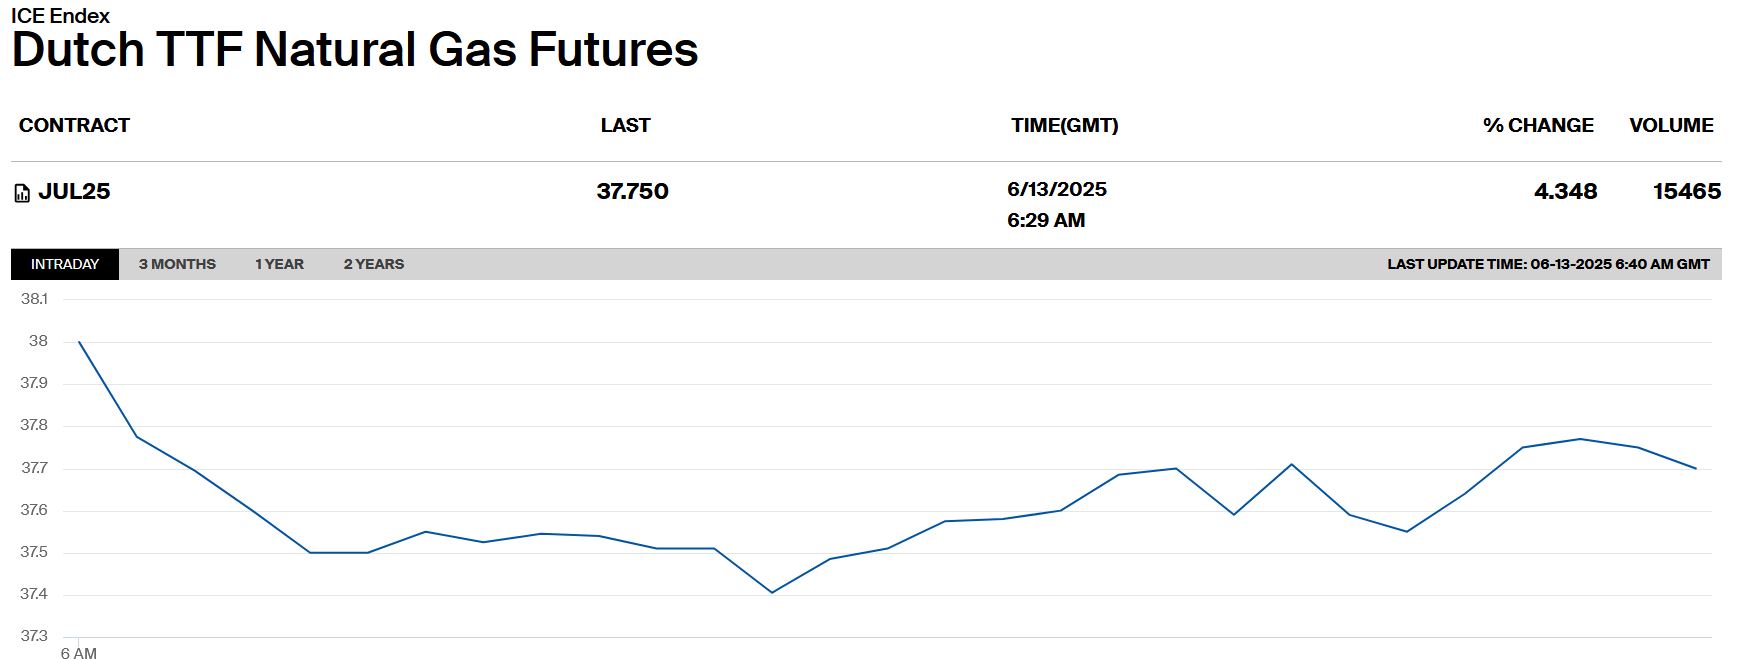Show the 1 YEAR chart view
This screenshot has width=1738, height=659.
point(279,264)
